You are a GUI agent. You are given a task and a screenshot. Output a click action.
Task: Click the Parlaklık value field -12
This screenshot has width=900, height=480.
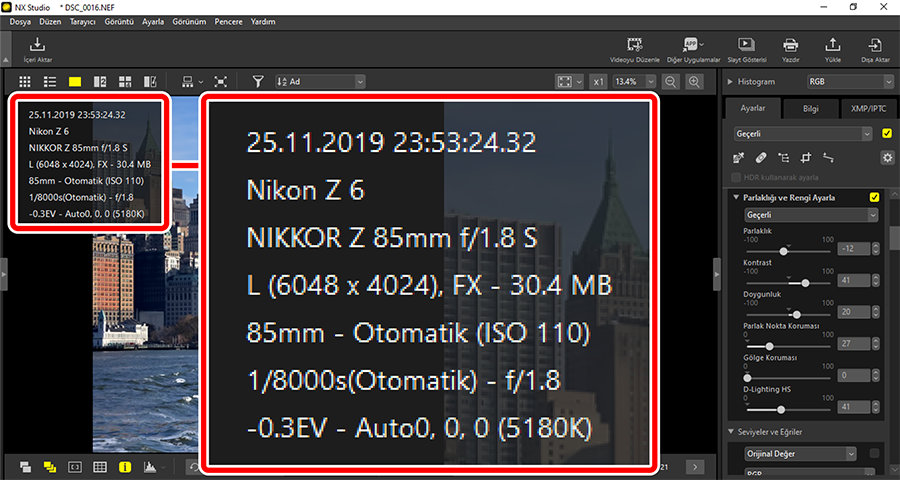(x=854, y=249)
